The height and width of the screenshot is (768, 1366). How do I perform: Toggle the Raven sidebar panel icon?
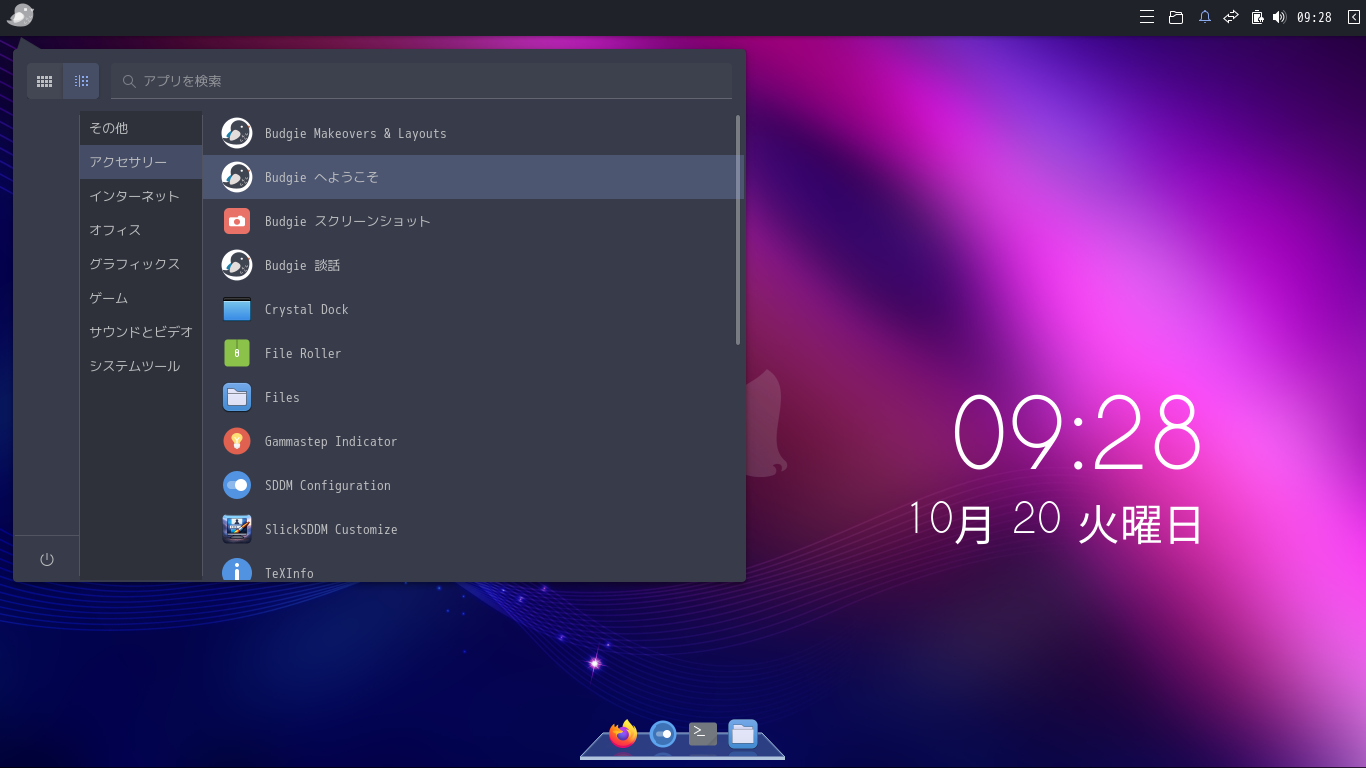(x=1353, y=17)
